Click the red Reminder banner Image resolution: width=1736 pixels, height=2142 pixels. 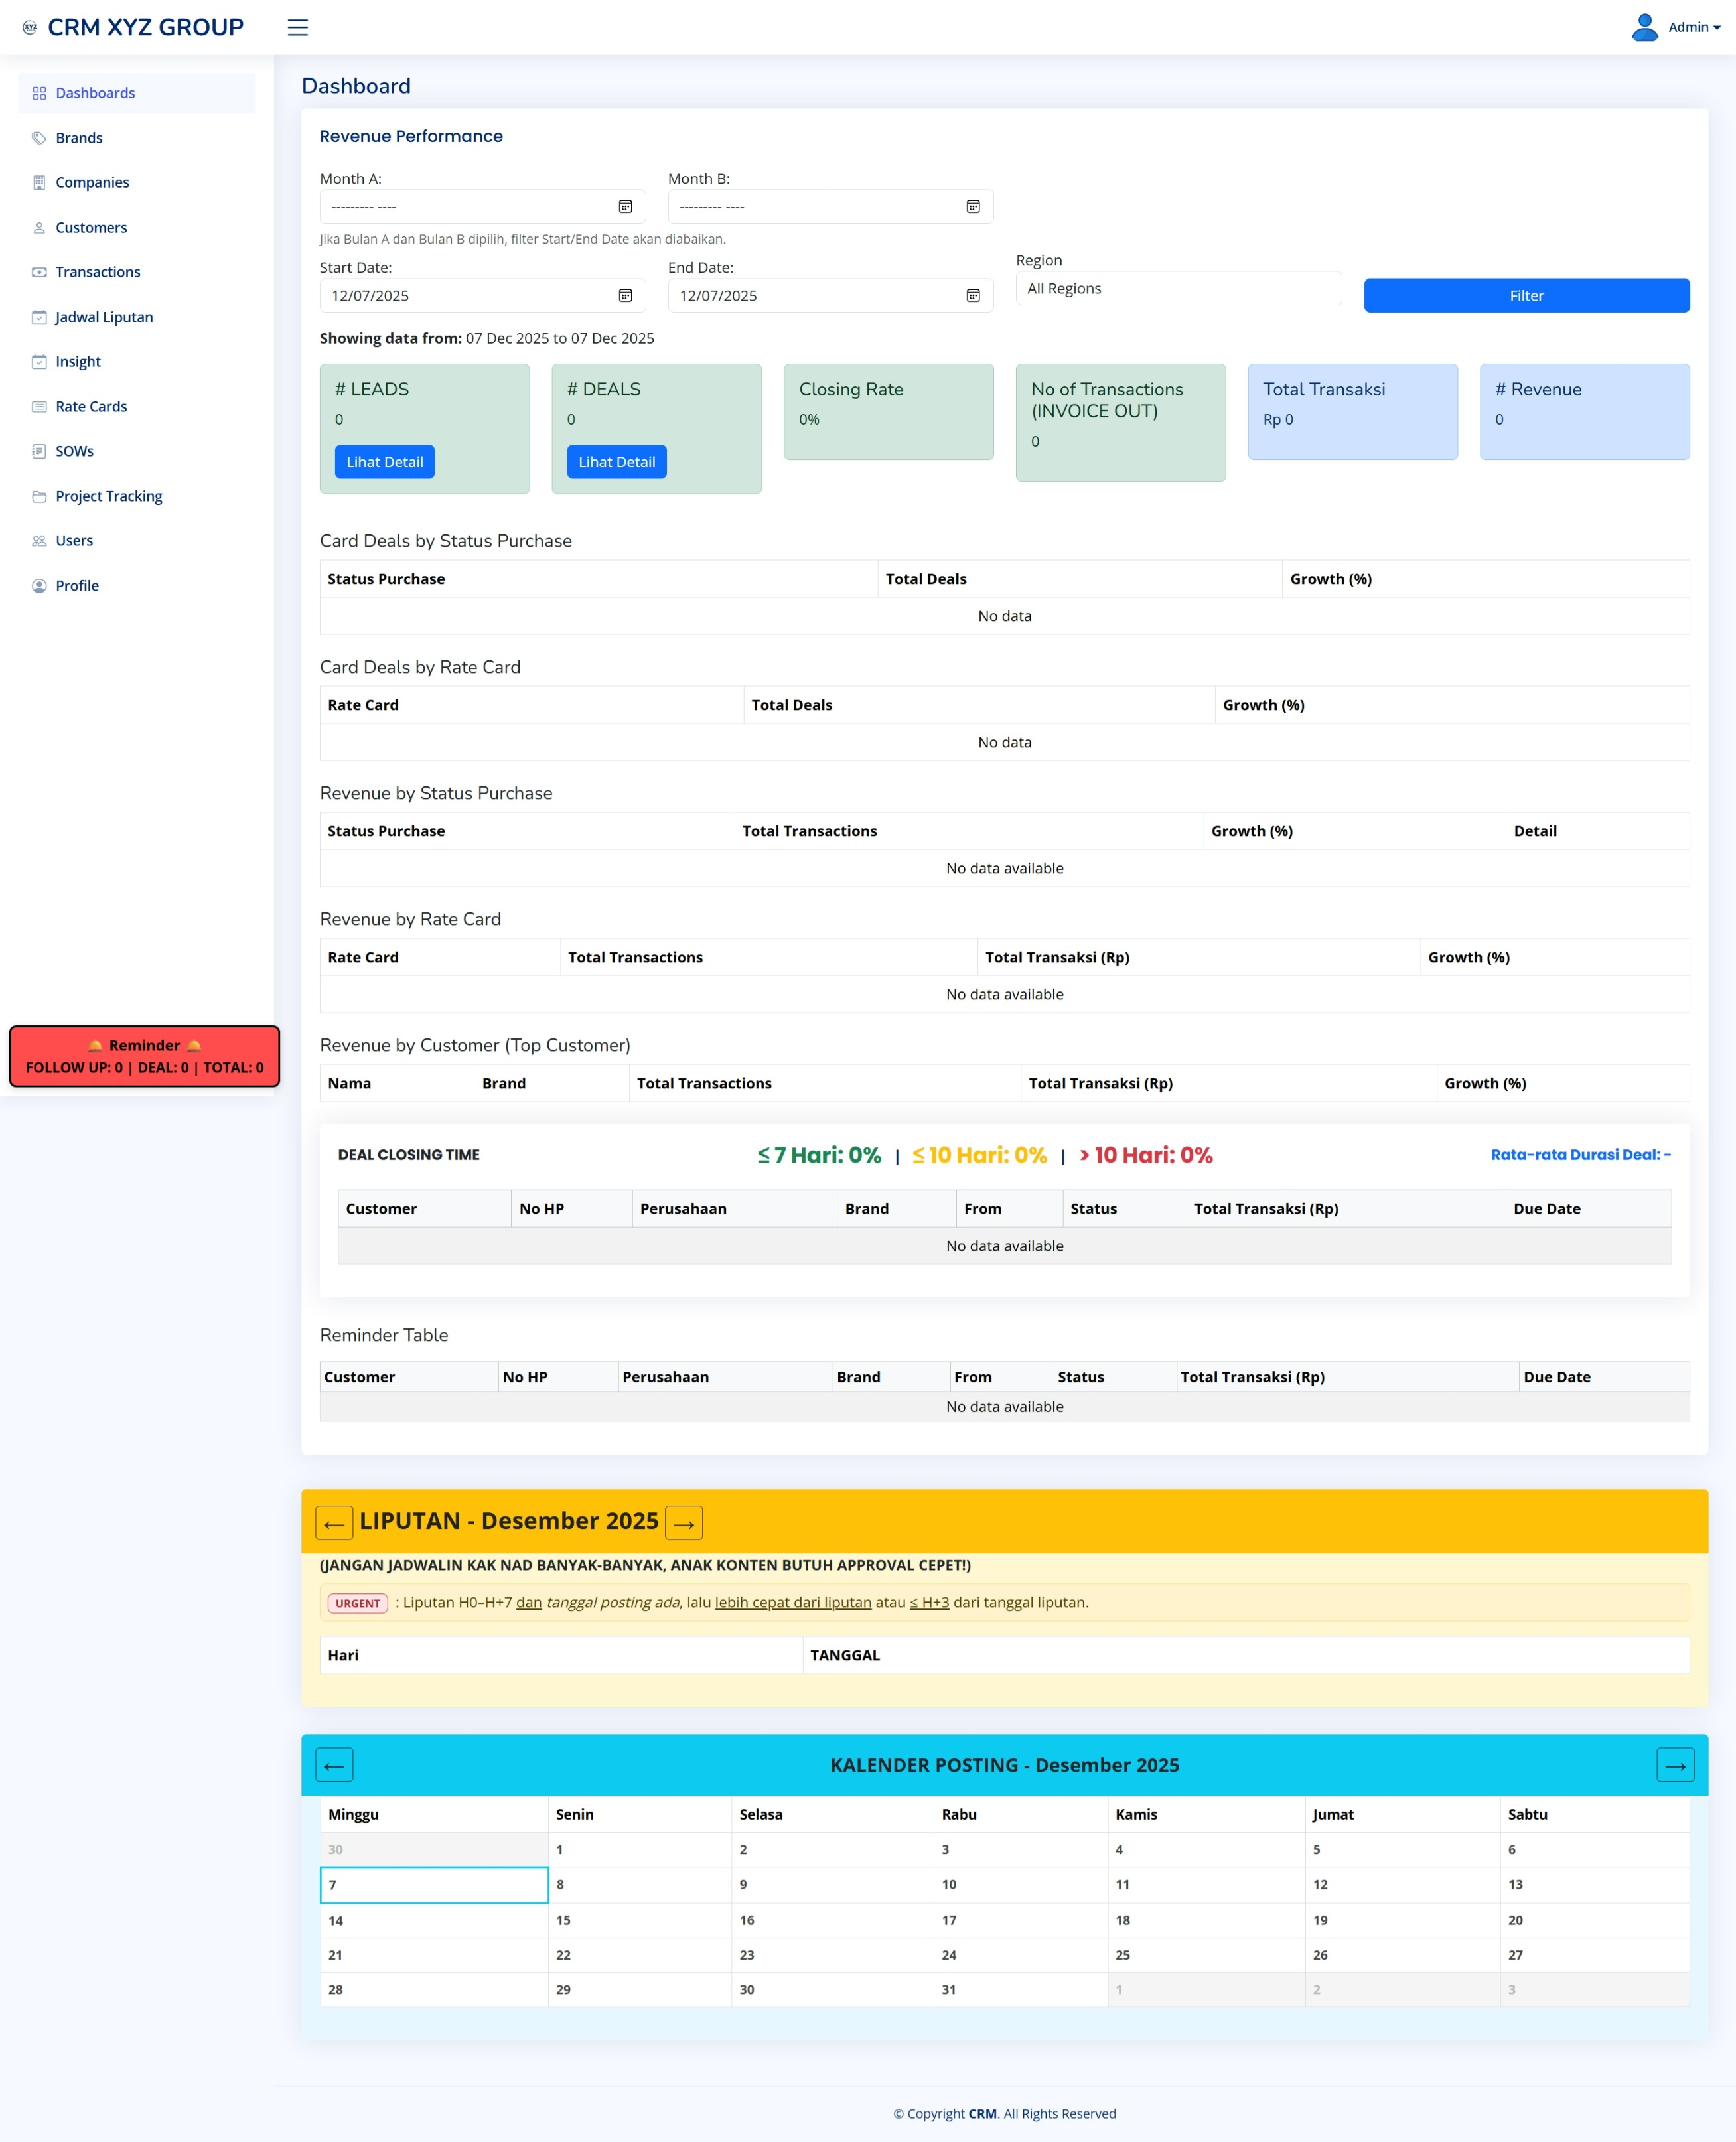click(144, 1056)
